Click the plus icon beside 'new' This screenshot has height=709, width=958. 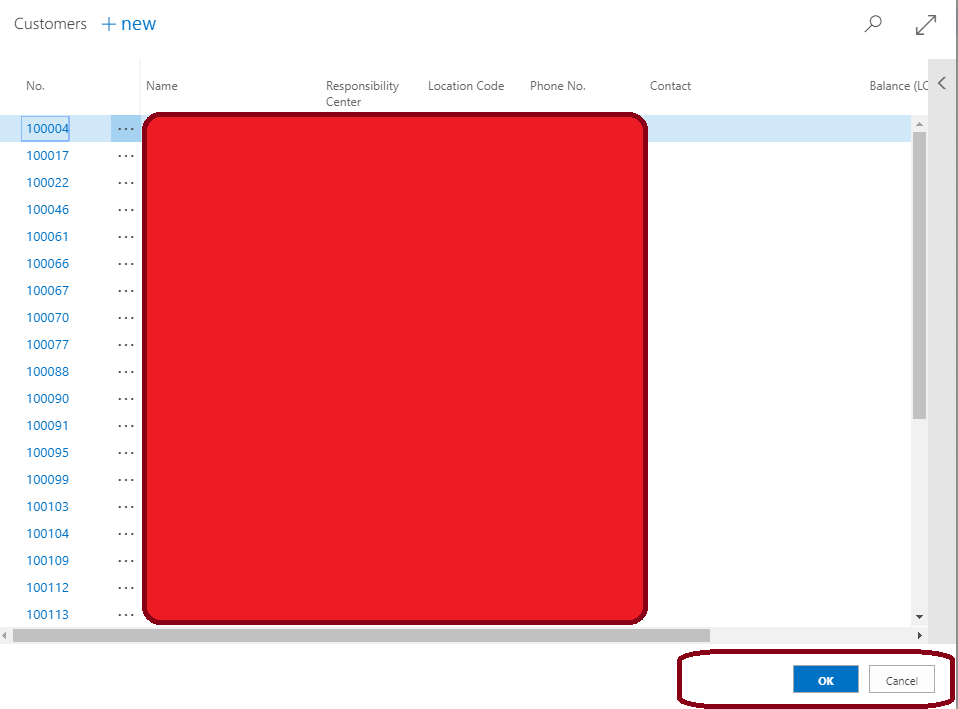tap(107, 24)
